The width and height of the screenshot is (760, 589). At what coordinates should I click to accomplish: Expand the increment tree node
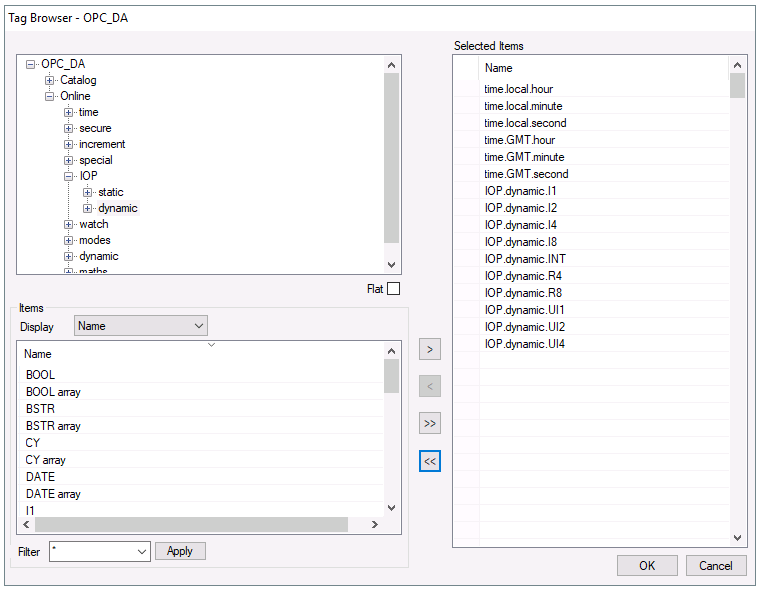point(68,144)
